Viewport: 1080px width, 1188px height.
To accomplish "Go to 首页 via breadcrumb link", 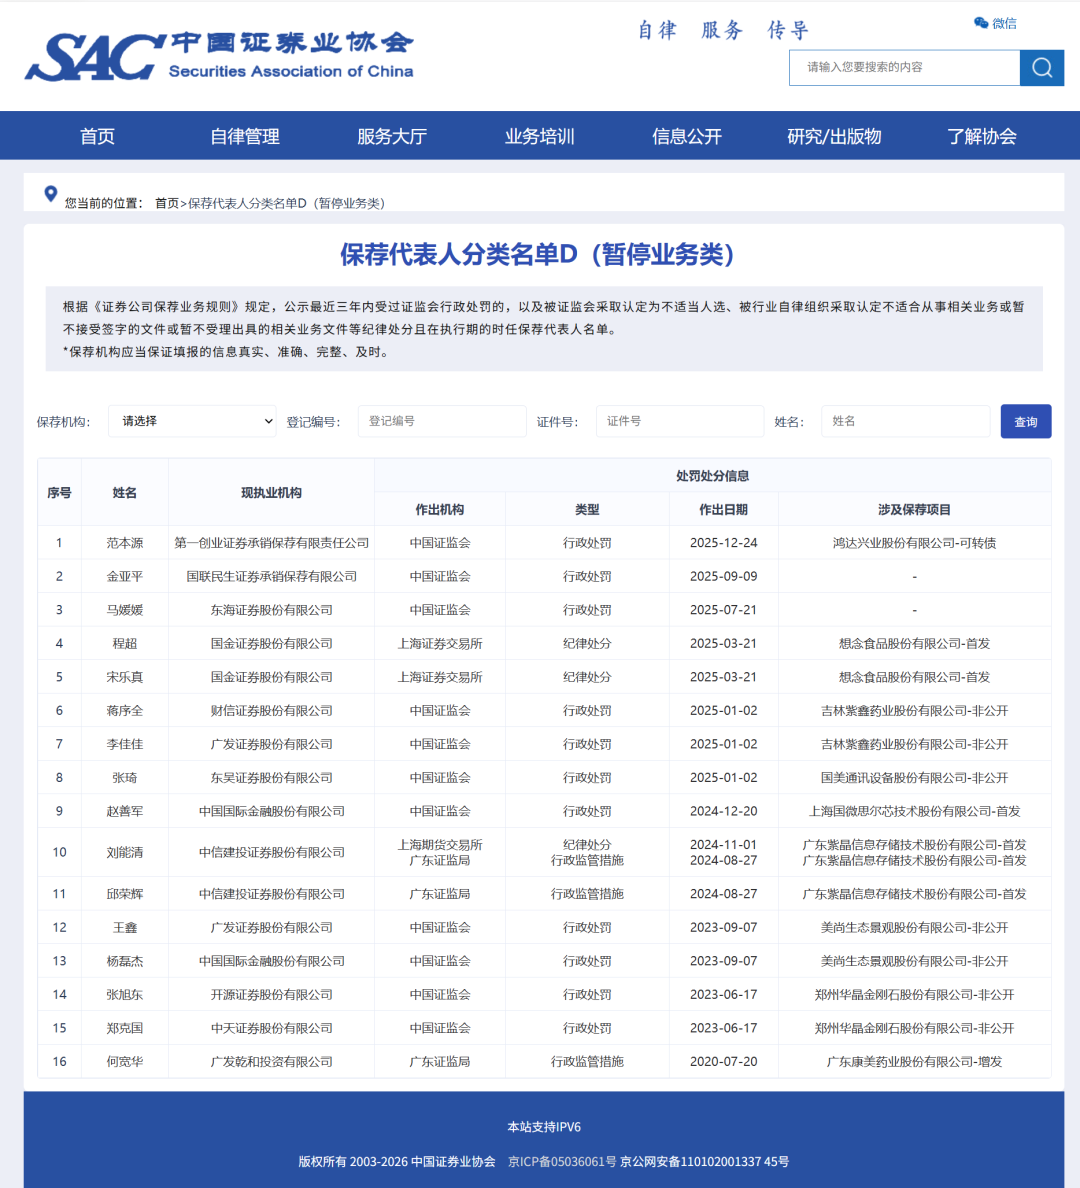I will click(167, 203).
